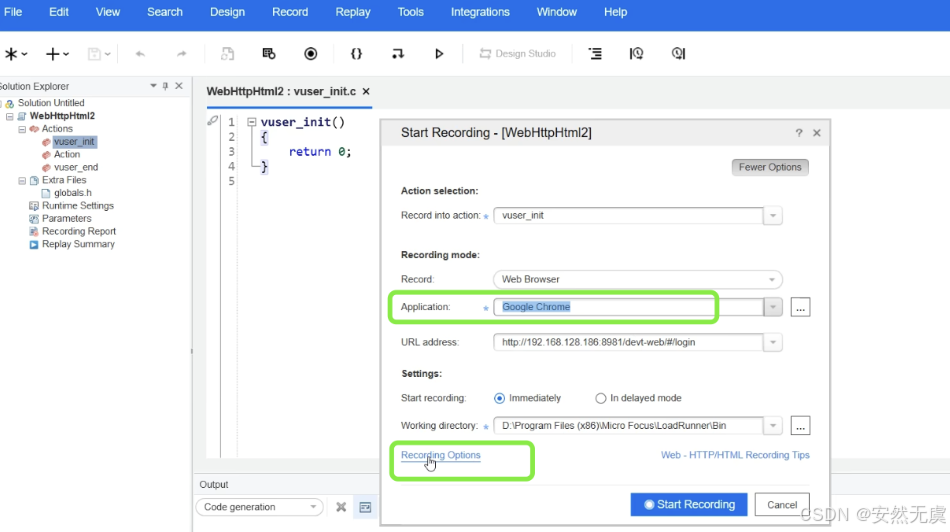Click the browse button next to Application
The image size is (950, 532).
coord(800,307)
